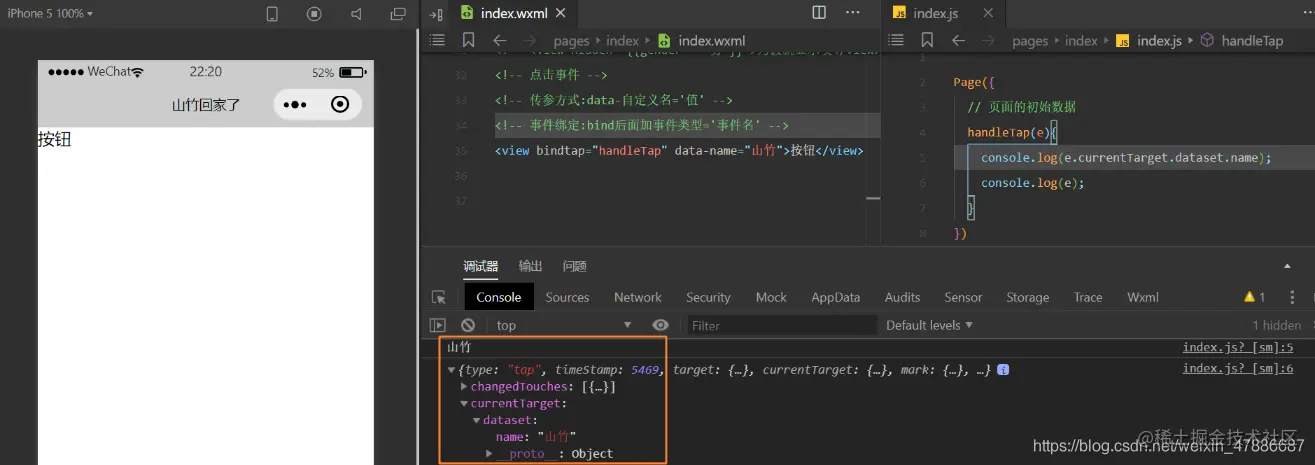Screen dimensions: 1315x465
Task: Click the object info i badge
Action: pos(1003,369)
